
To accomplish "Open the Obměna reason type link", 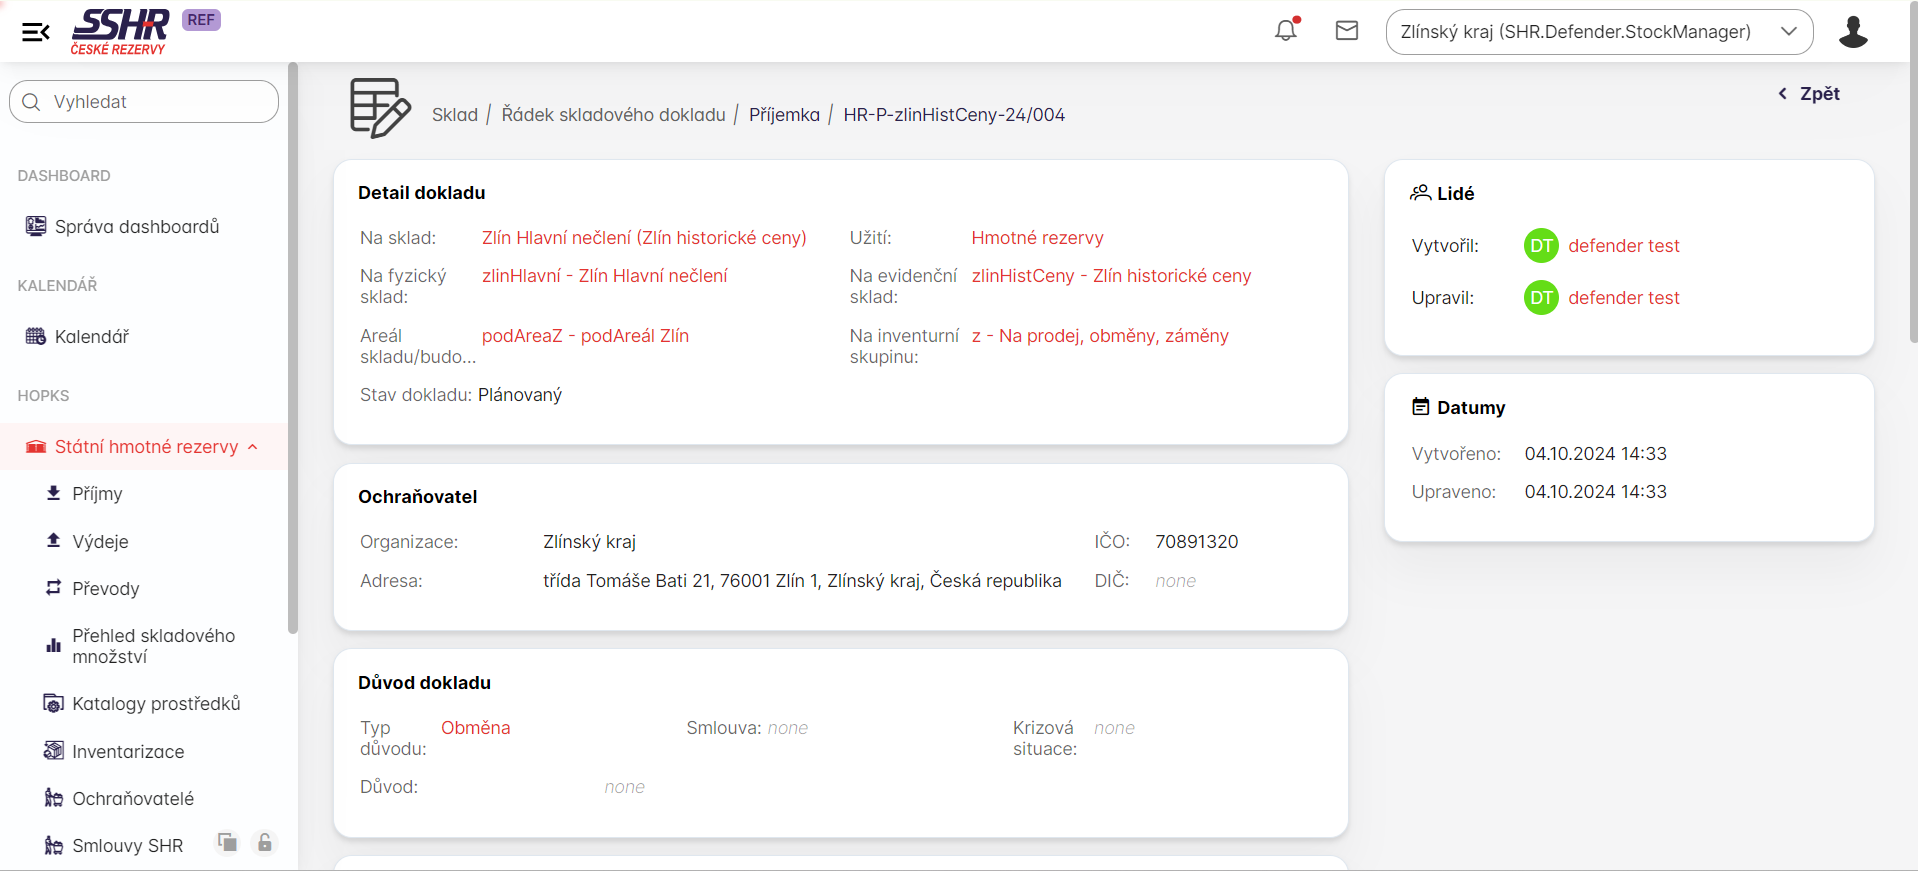I will pos(475,728).
